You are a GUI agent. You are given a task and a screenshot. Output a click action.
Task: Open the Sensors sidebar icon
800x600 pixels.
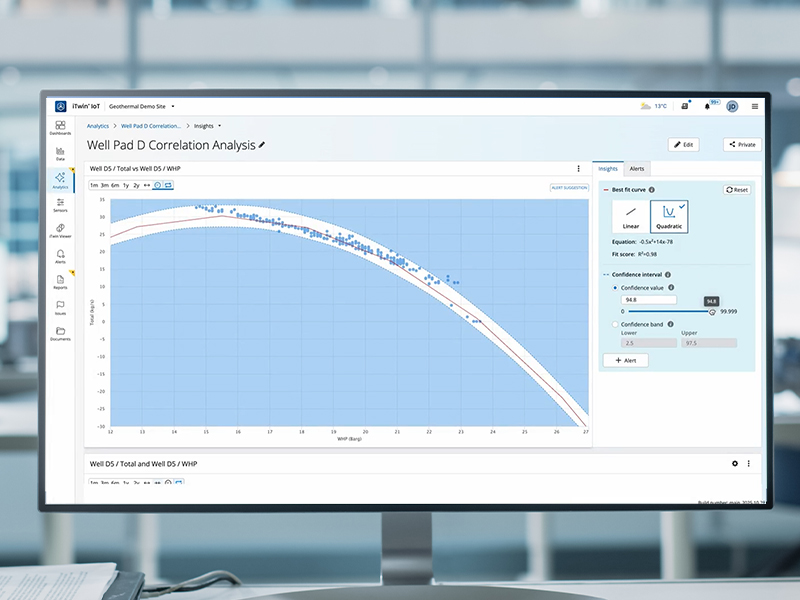pos(60,203)
